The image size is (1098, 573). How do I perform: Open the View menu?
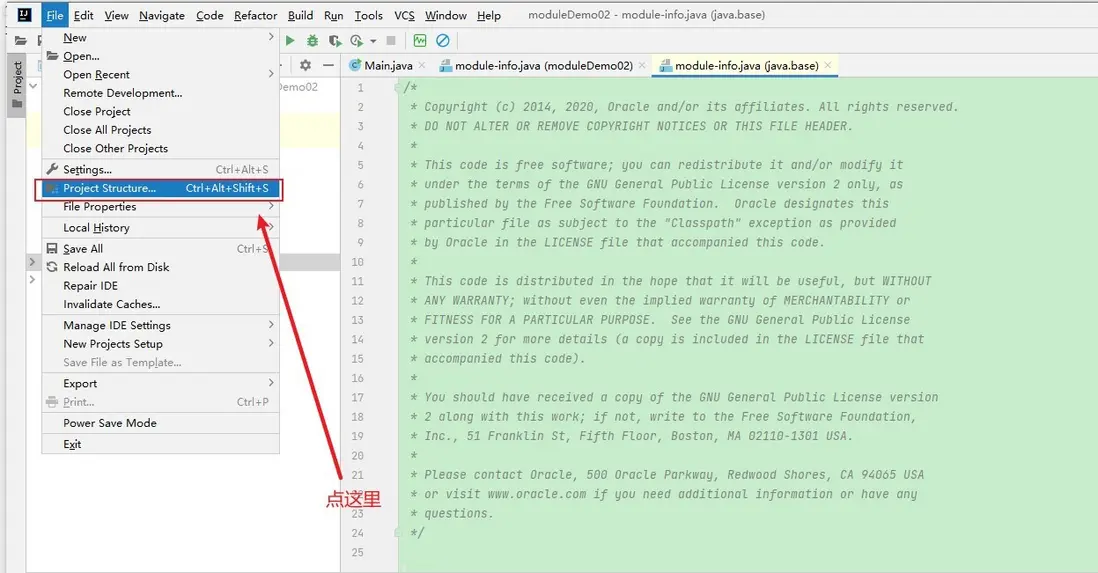point(116,15)
